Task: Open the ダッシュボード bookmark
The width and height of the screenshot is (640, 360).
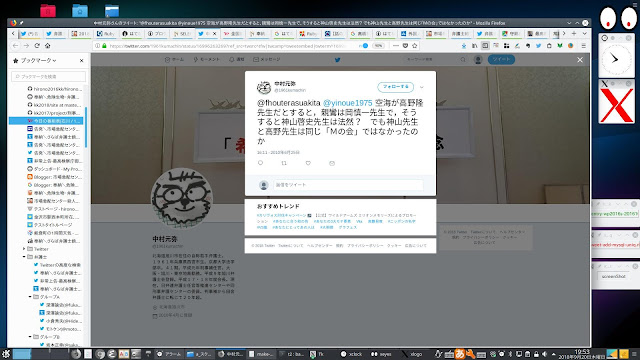Action: (x=54, y=169)
